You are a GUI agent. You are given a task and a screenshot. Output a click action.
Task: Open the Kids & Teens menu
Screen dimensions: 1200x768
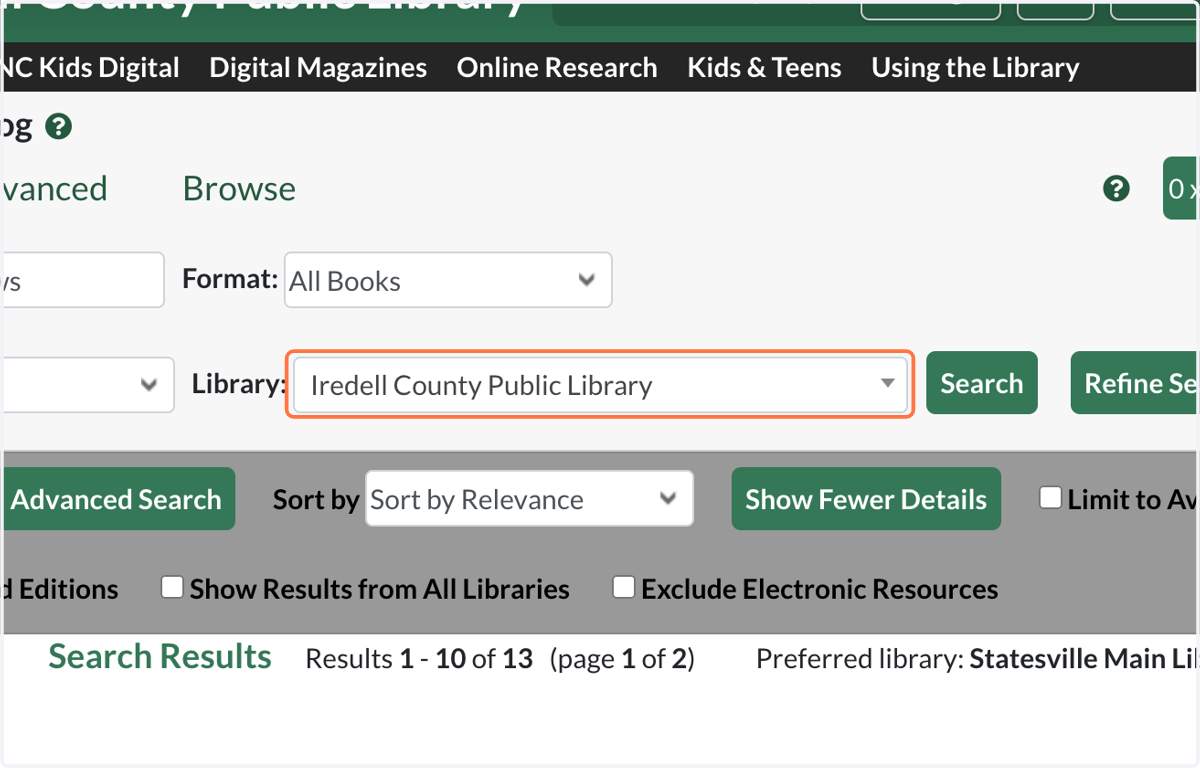(765, 68)
